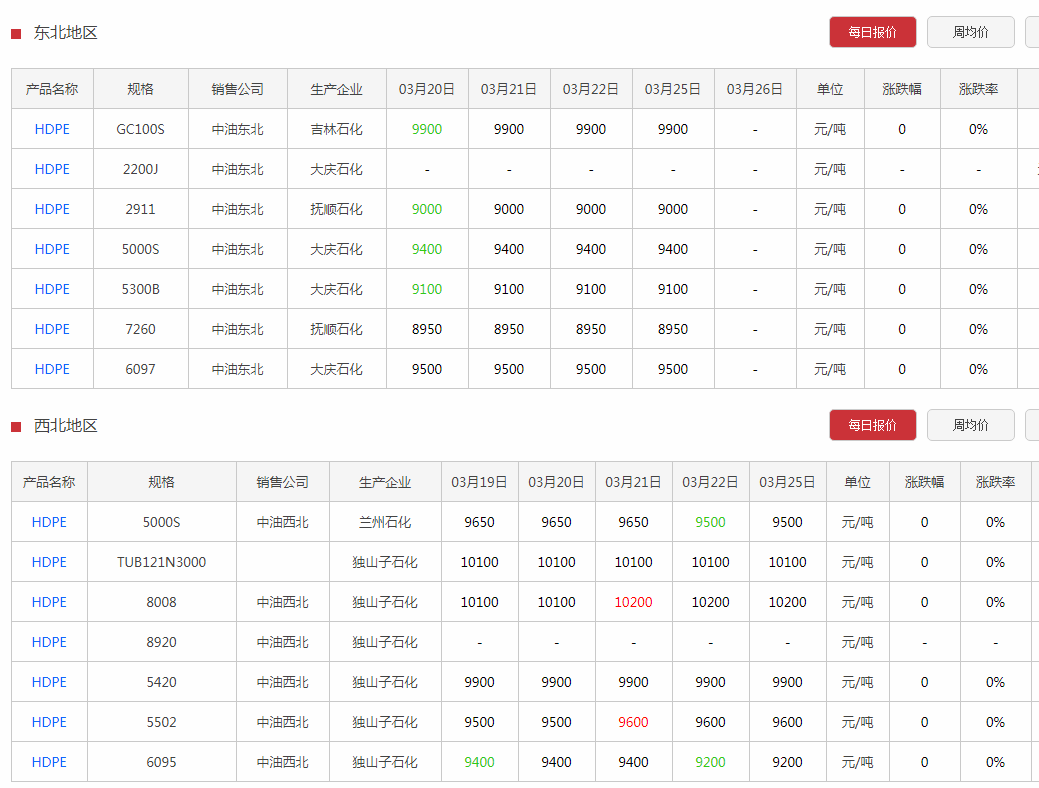Click the 8920 specification cell
The height and width of the screenshot is (788, 1039).
click(x=162, y=642)
